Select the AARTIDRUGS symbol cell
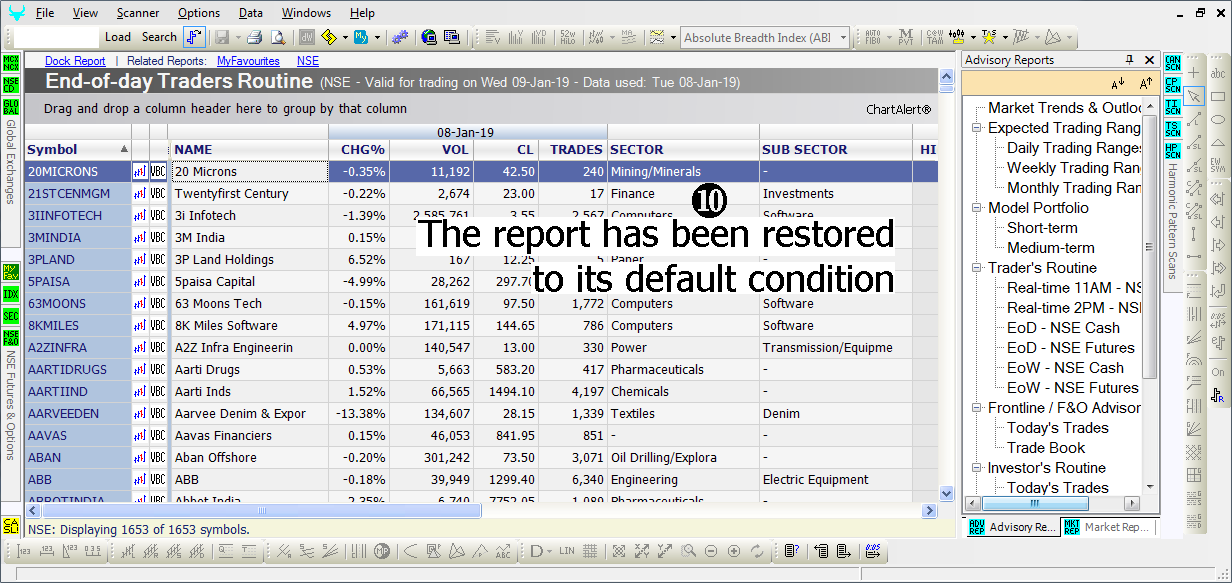The image size is (1232, 583). [78, 370]
